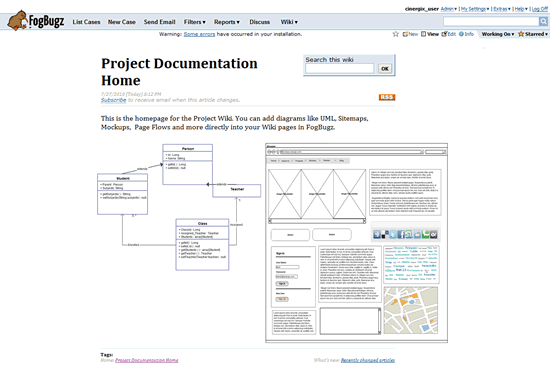This screenshot has width=550, height=368.
Task: Click the FogBugz kiwi logo
Action: [36, 21]
